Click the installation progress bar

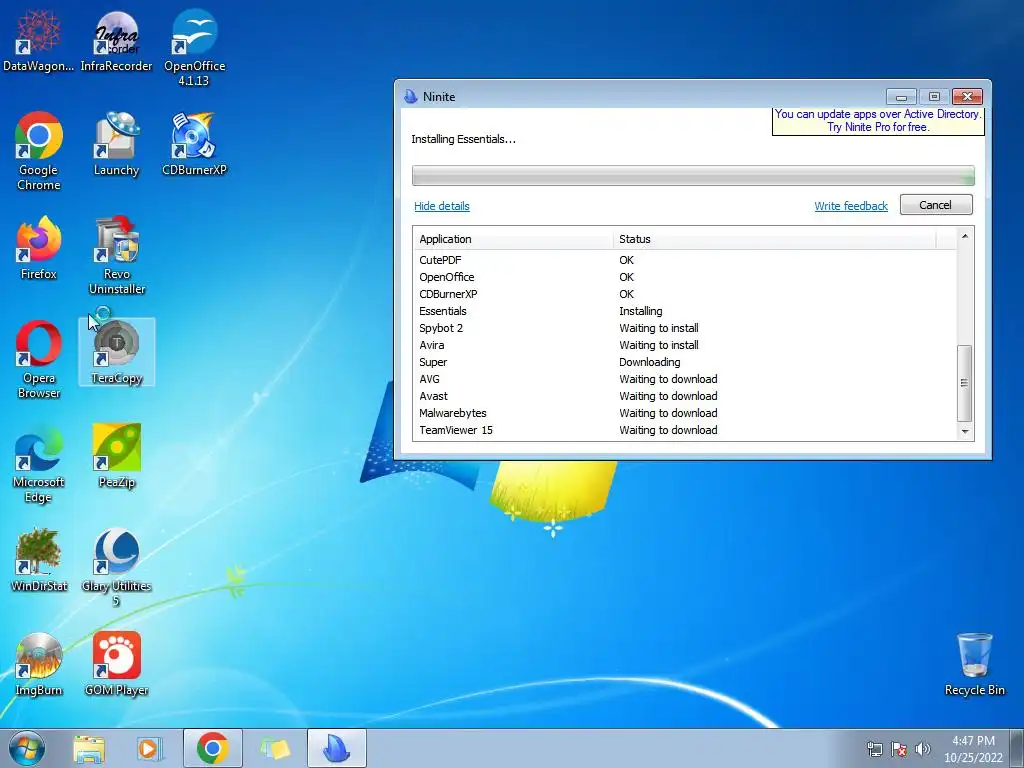[x=693, y=176]
